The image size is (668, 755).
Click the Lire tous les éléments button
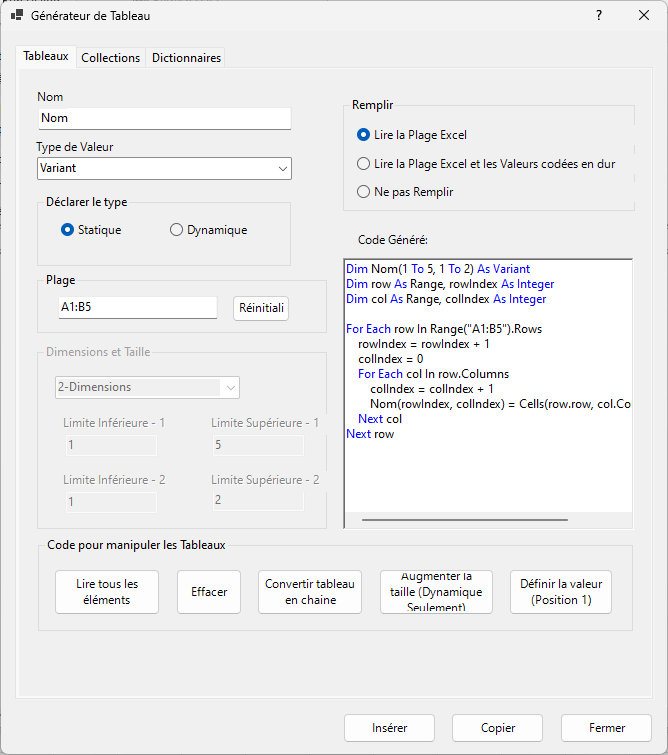click(107, 592)
